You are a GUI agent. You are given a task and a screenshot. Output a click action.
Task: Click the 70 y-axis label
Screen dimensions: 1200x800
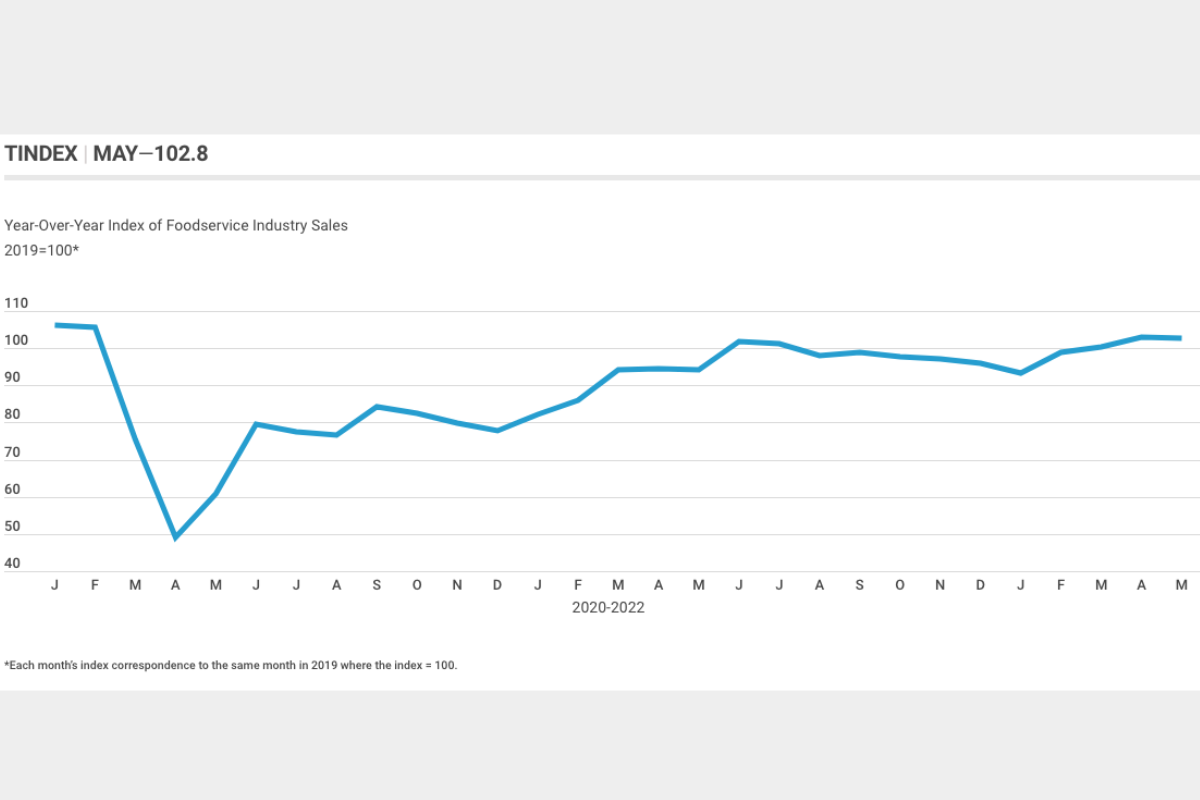[x=12, y=453]
